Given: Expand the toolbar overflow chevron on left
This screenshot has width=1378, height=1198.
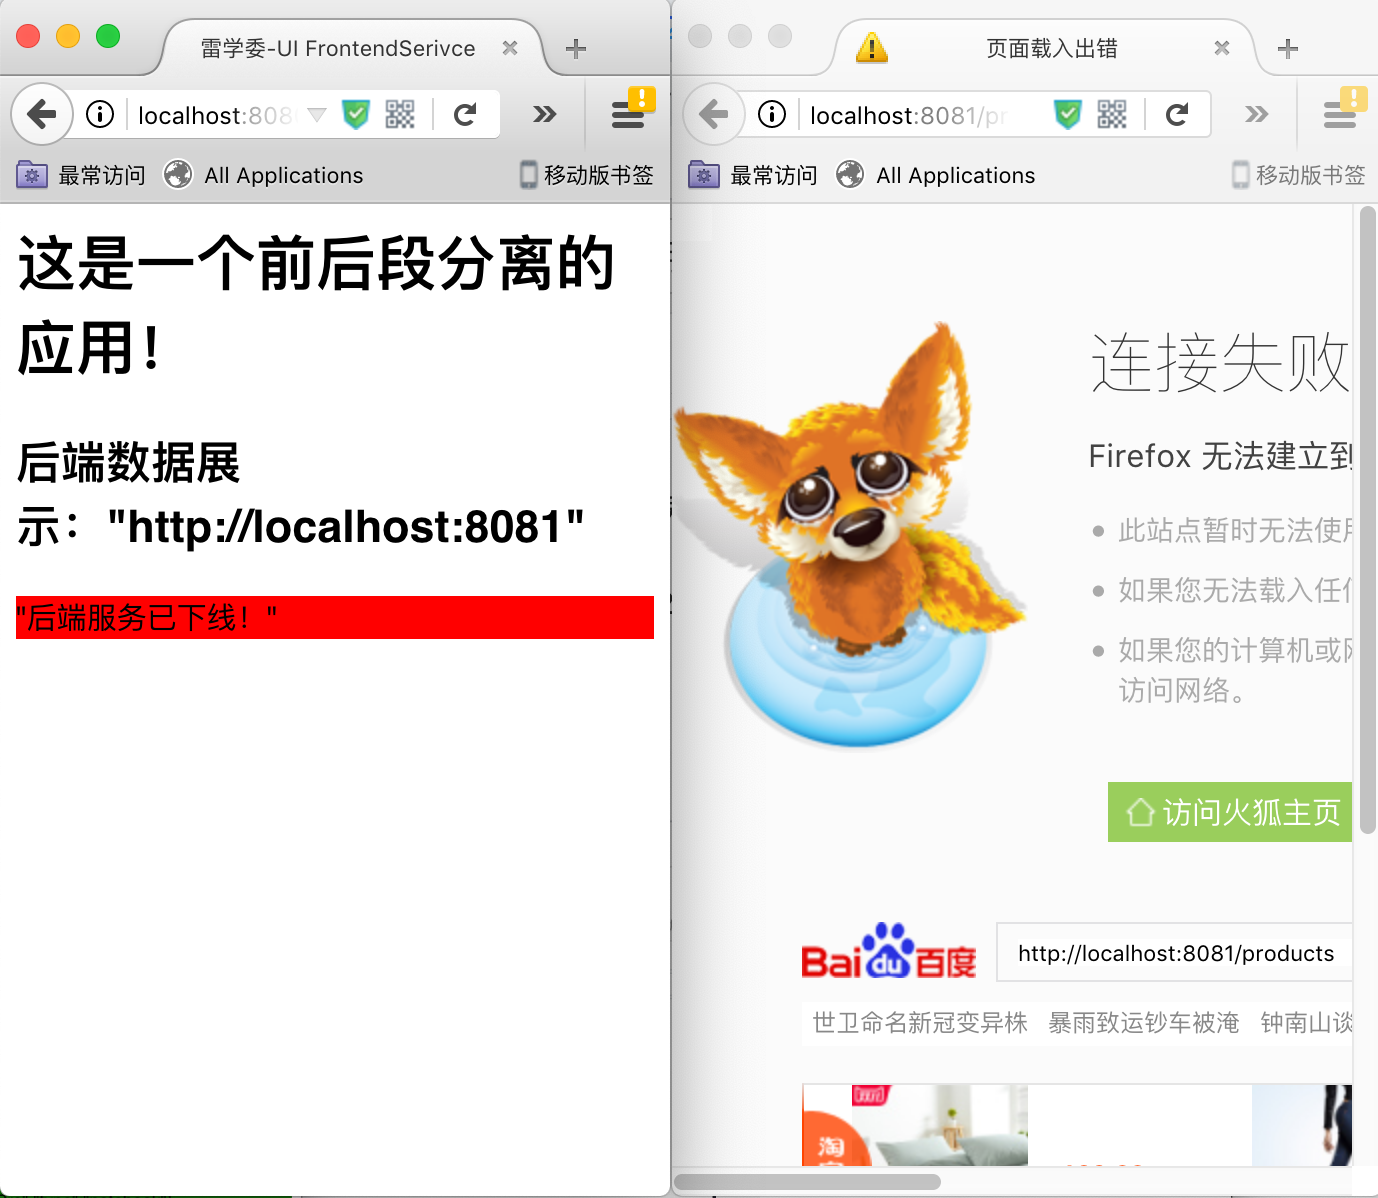Looking at the screenshot, I should click(543, 114).
